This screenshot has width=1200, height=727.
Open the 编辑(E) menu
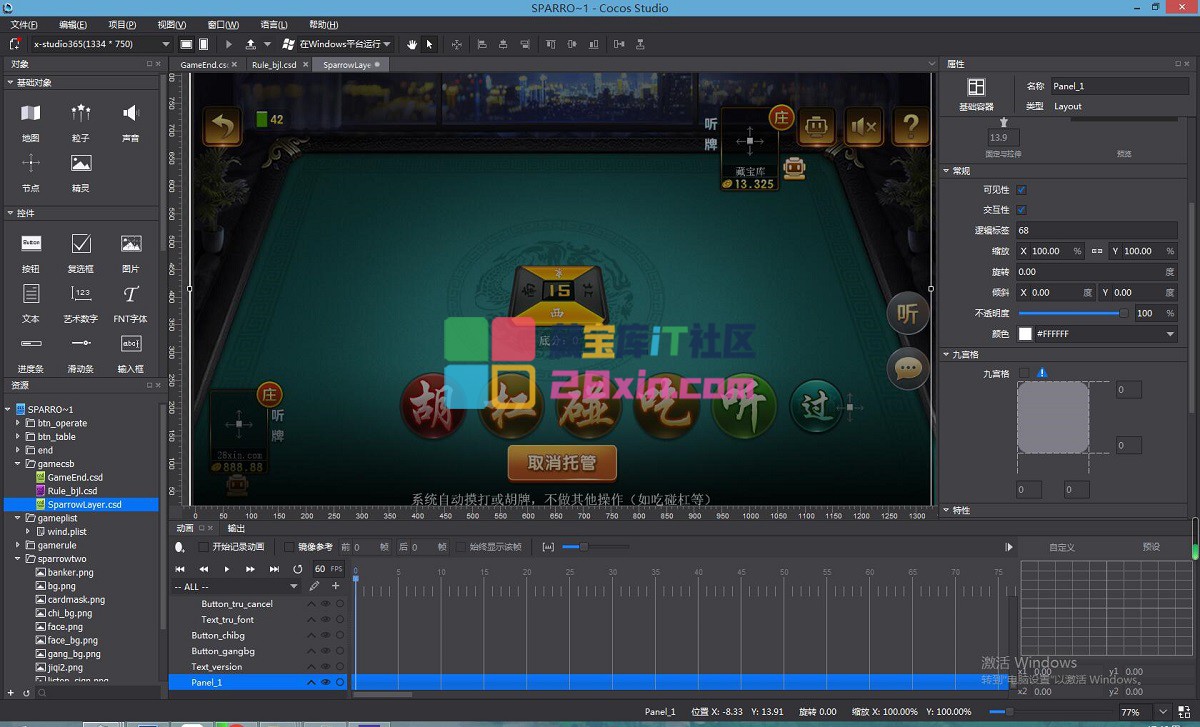click(x=73, y=25)
